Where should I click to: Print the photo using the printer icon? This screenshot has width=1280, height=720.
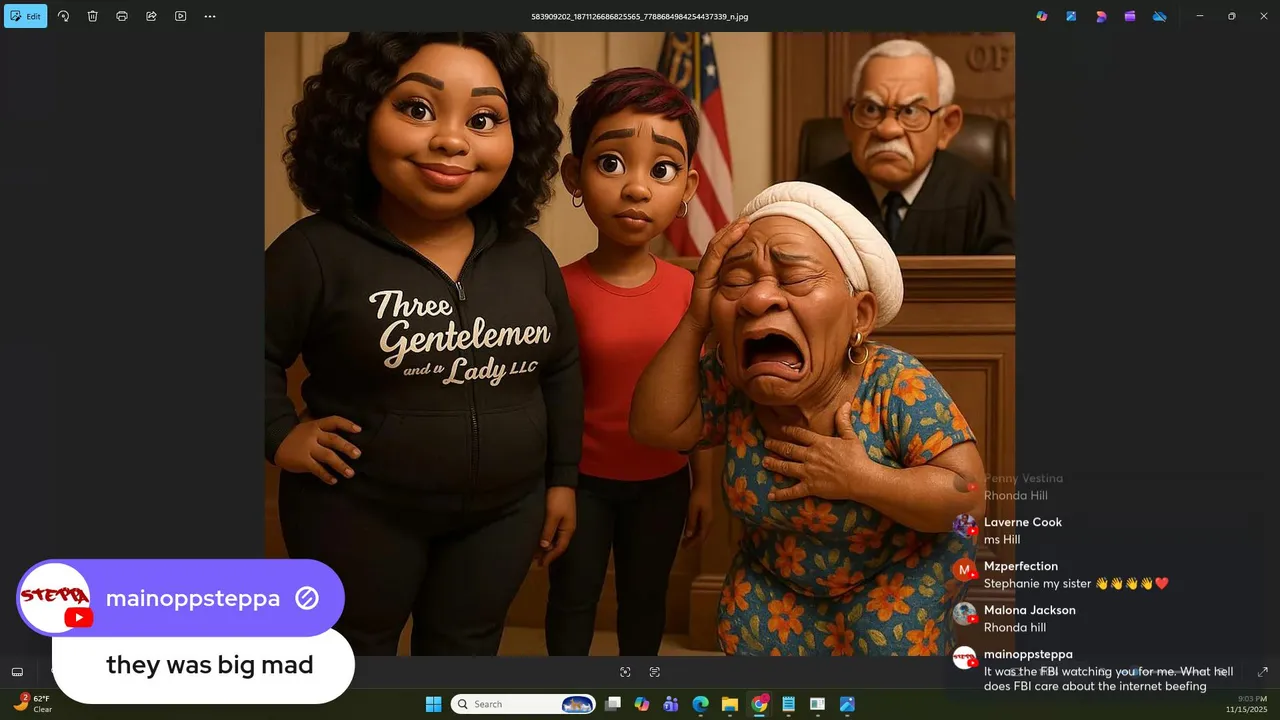pos(122,16)
